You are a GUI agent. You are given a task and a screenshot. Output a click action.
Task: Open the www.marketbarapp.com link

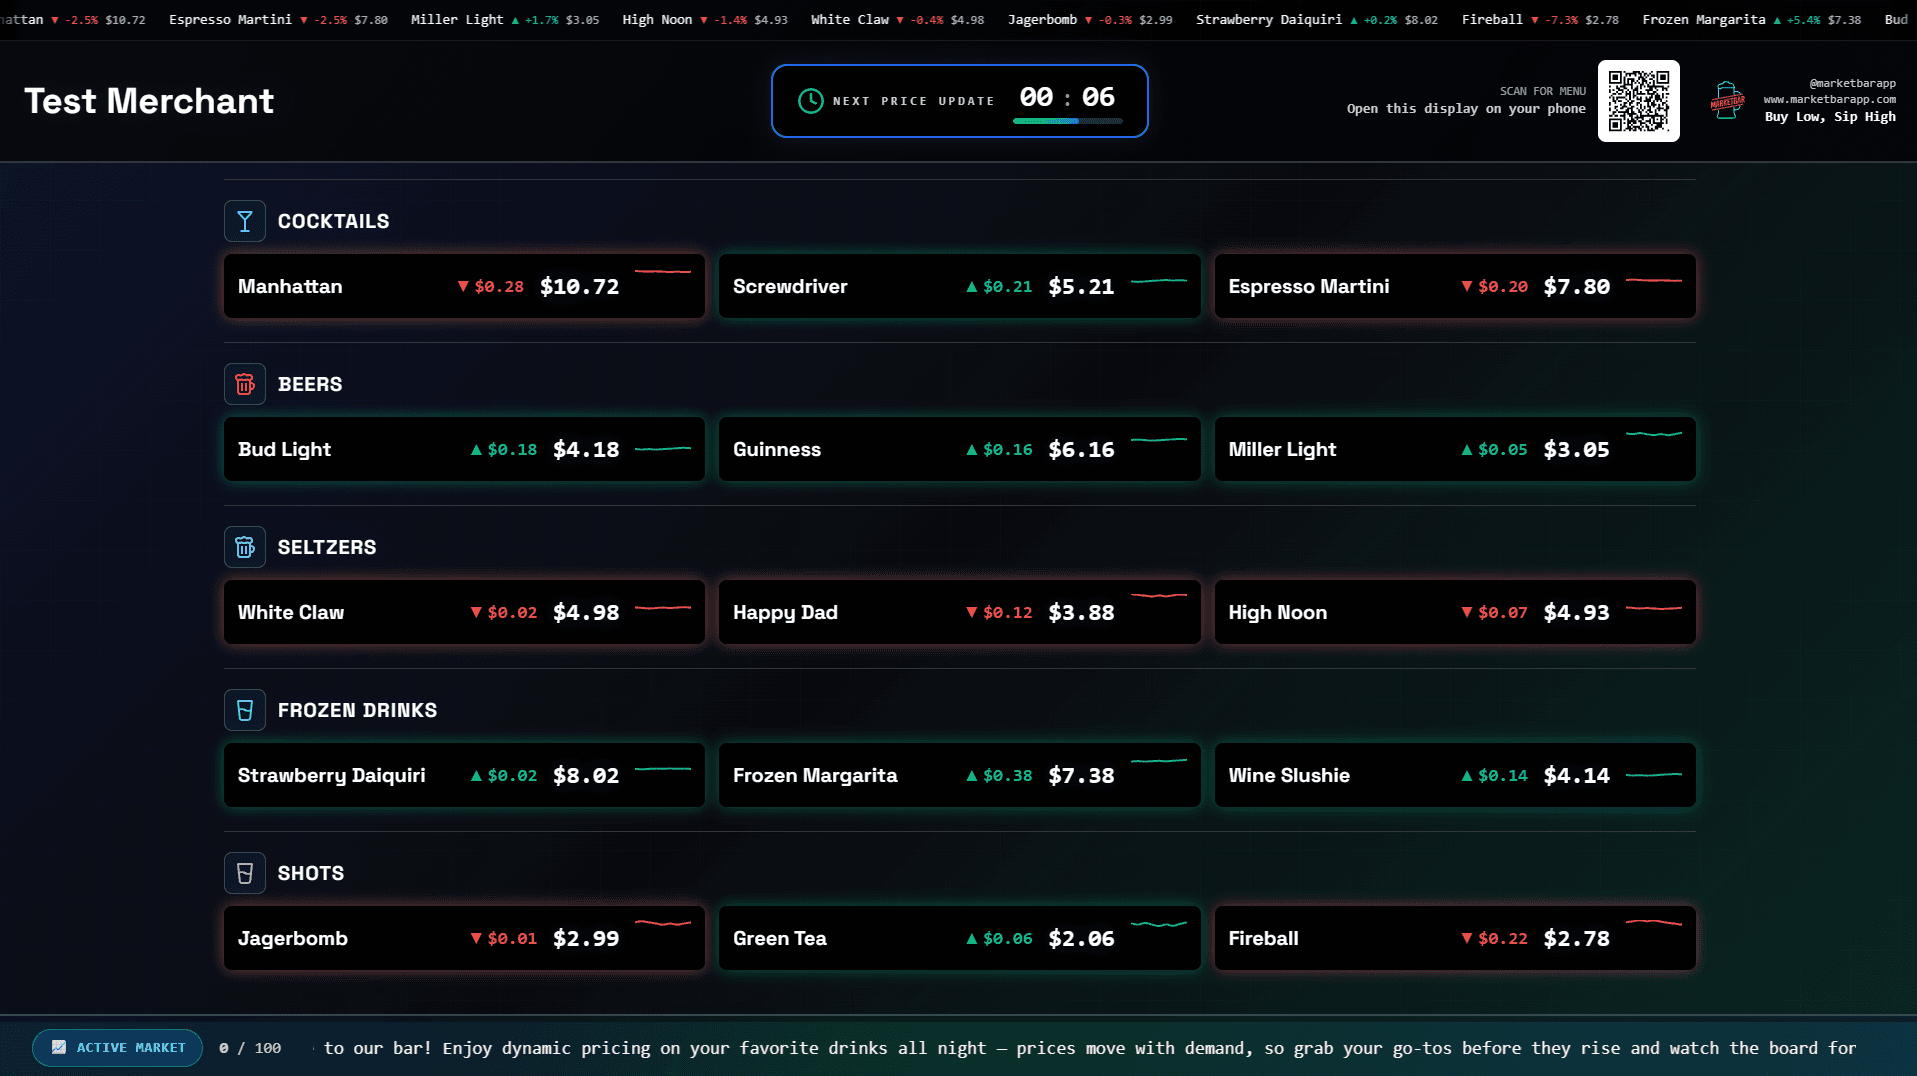[x=1829, y=99]
